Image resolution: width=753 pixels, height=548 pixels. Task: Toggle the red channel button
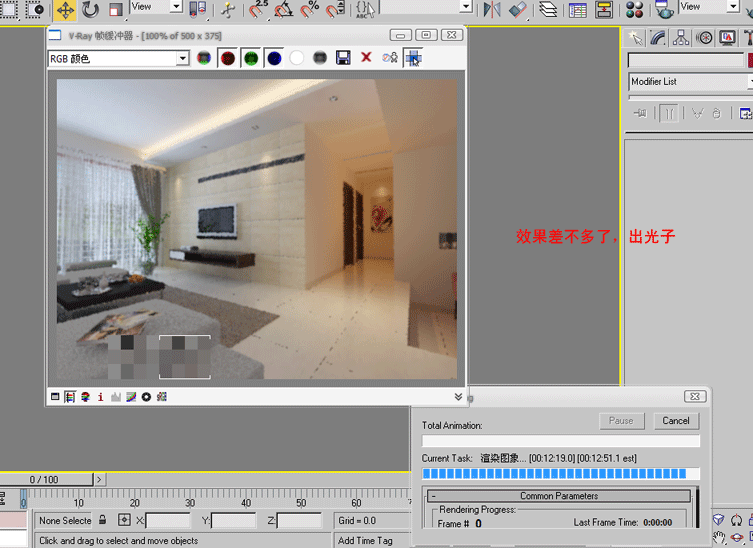228,59
